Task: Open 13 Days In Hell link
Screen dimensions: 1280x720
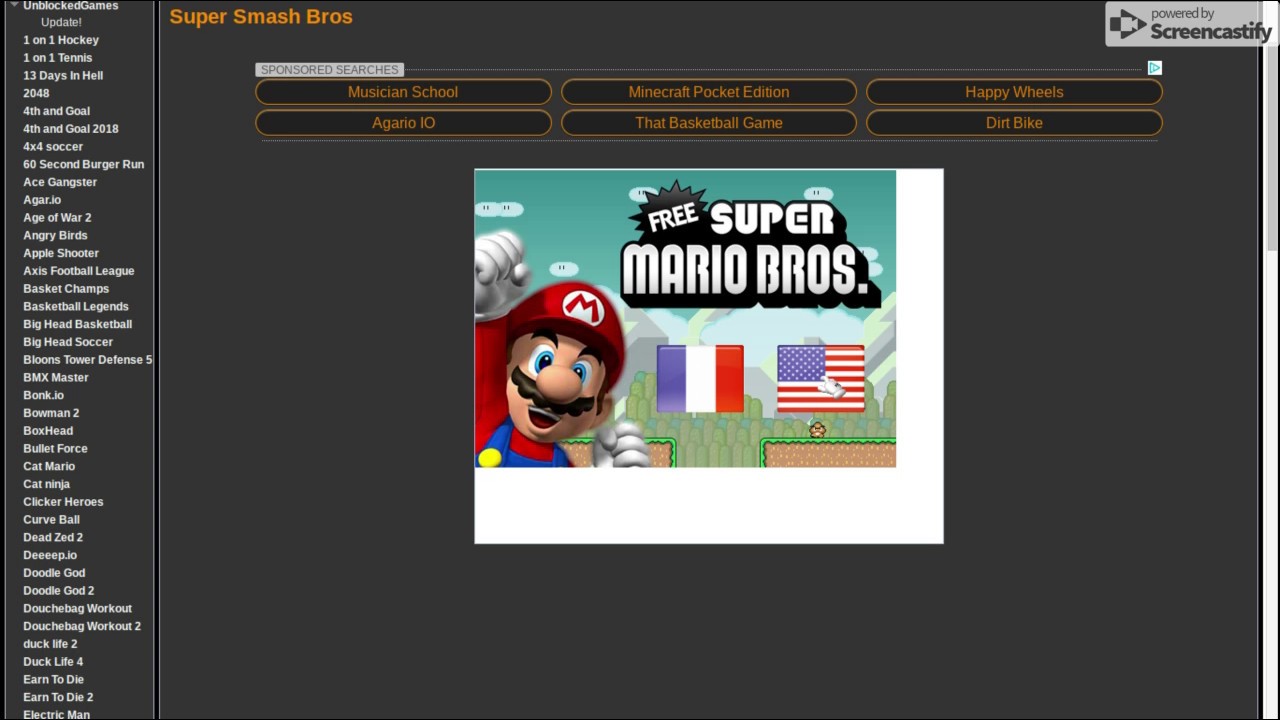Action: tap(63, 76)
